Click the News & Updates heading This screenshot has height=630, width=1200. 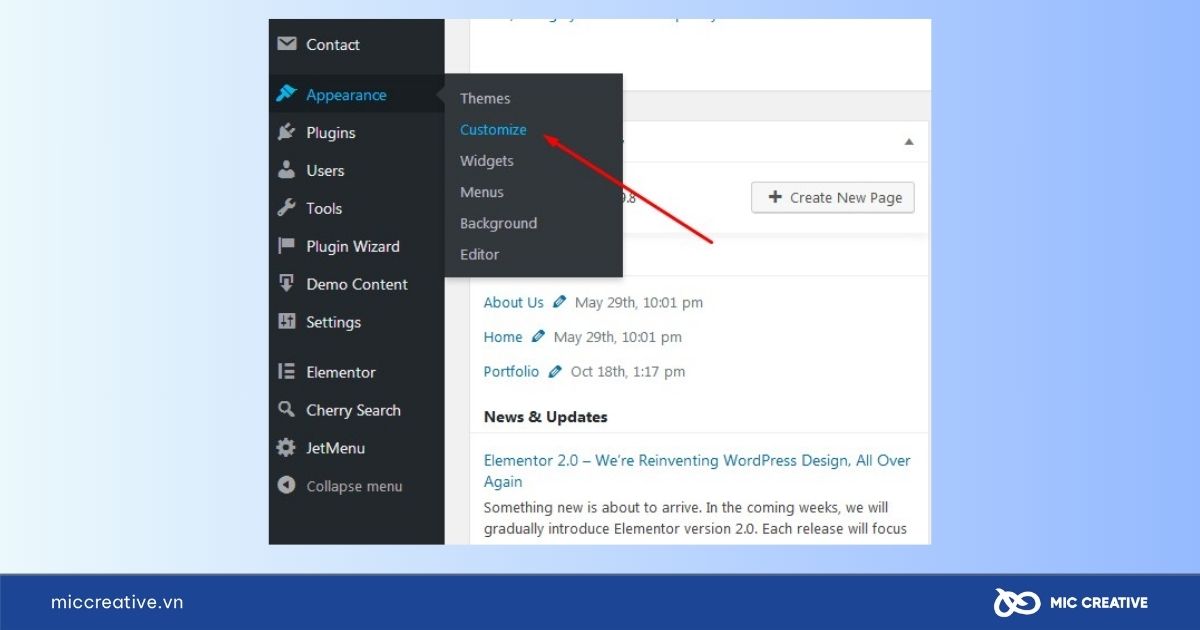546,417
